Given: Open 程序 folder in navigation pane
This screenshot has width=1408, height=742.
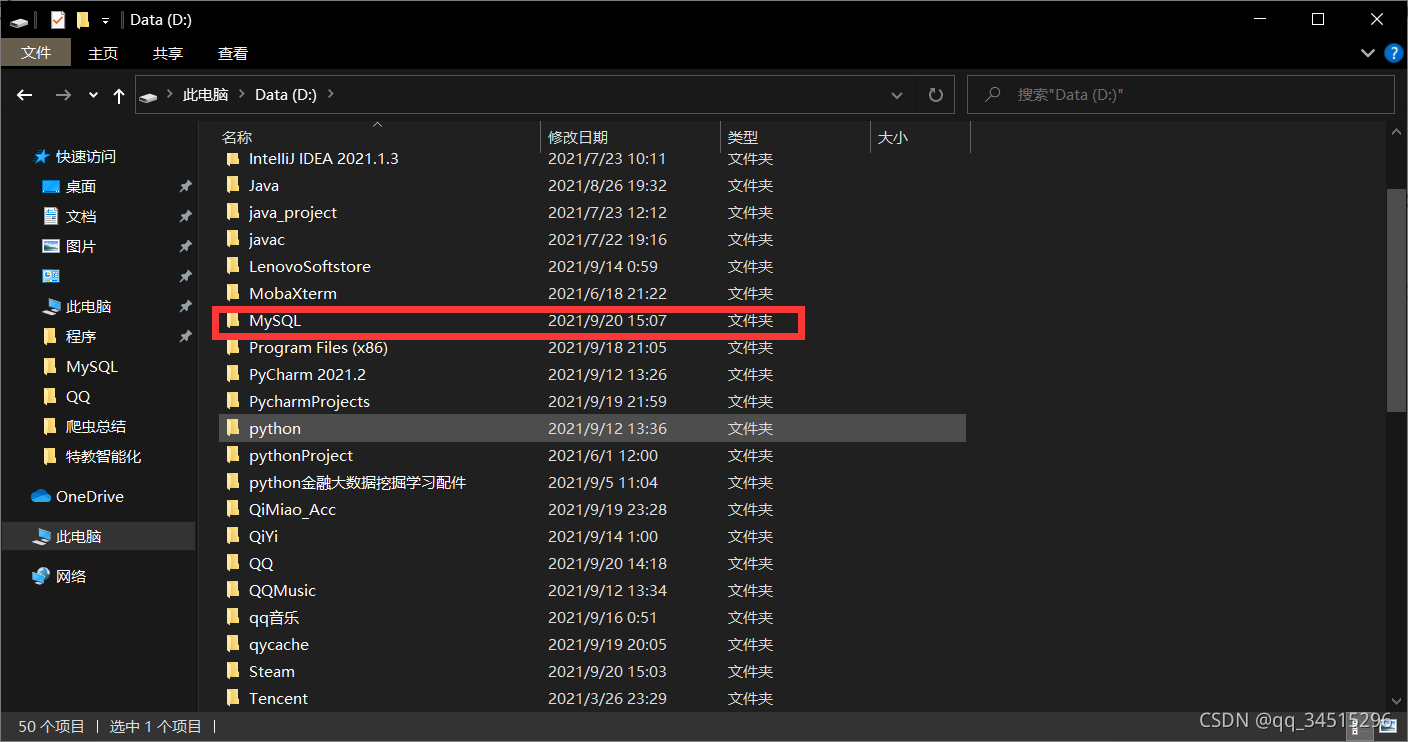Looking at the screenshot, I should (x=80, y=337).
